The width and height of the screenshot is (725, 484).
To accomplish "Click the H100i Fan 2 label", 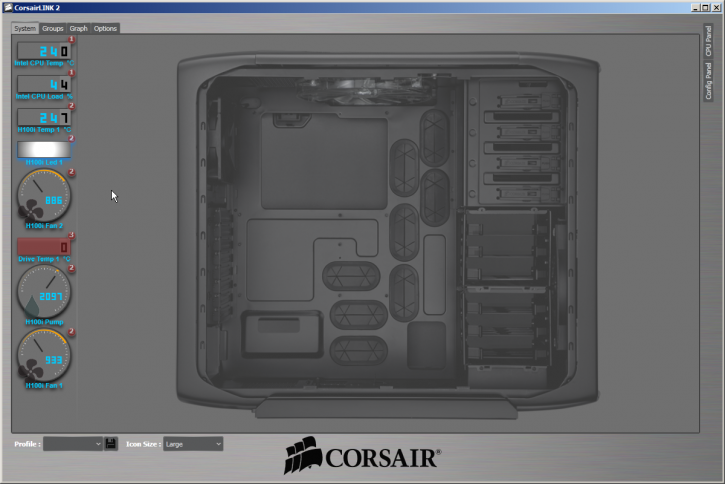I will point(44,226).
